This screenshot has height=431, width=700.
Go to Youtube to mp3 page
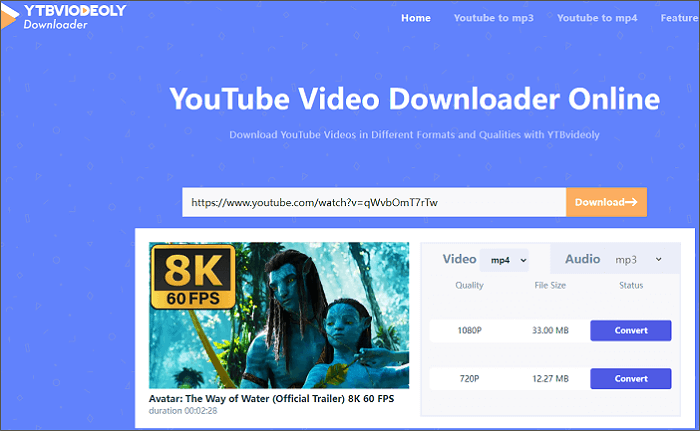click(493, 18)
